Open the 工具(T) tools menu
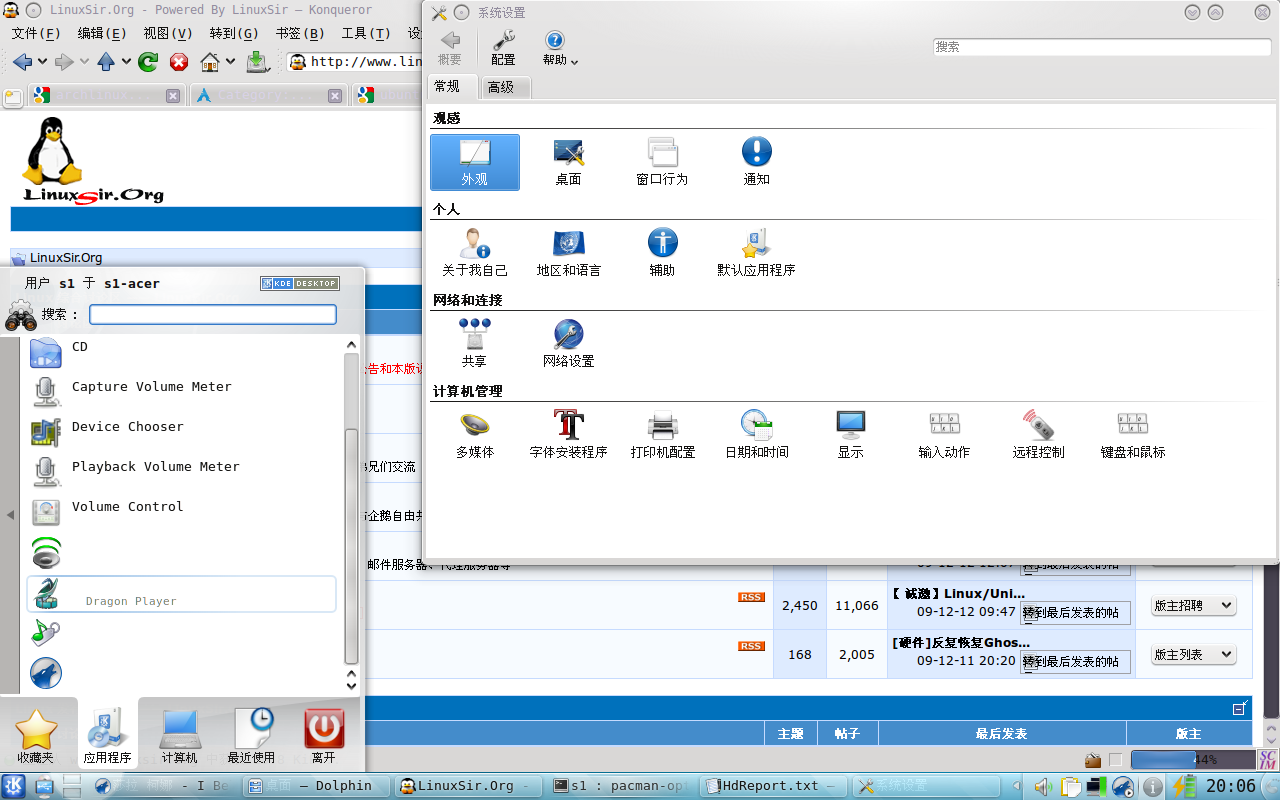 [366, 33]
